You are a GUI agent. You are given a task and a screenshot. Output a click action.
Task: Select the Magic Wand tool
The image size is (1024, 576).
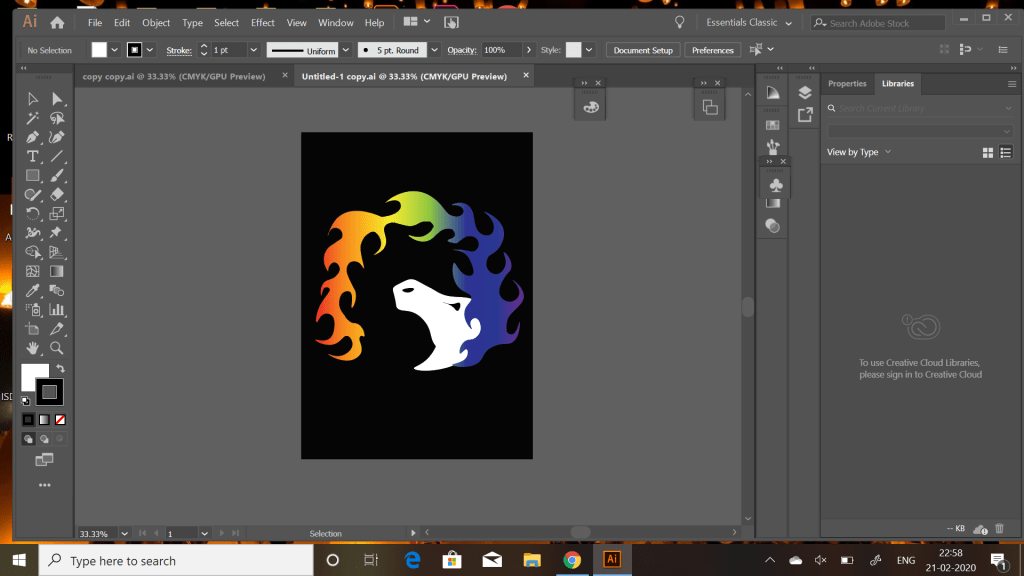[x=32, y=118]
